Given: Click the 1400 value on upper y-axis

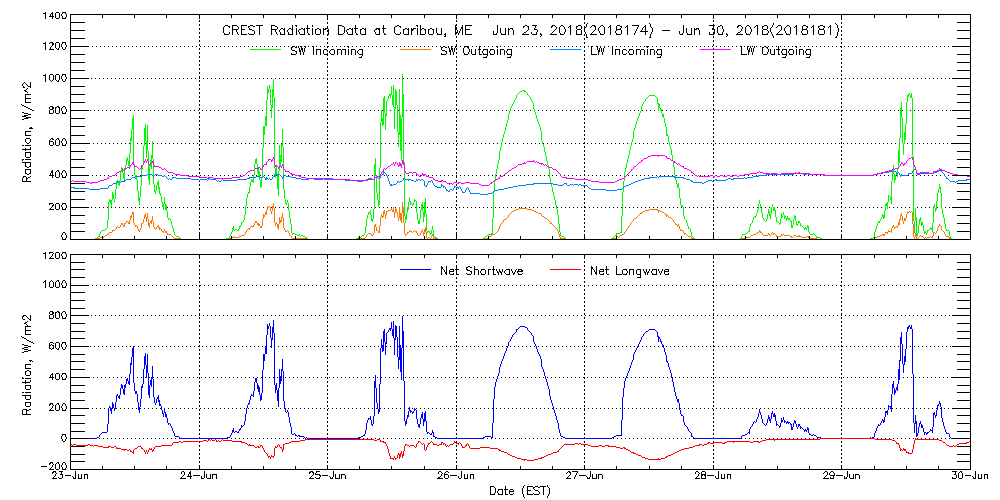Looking at the screenshot, I should click(53, 17).
